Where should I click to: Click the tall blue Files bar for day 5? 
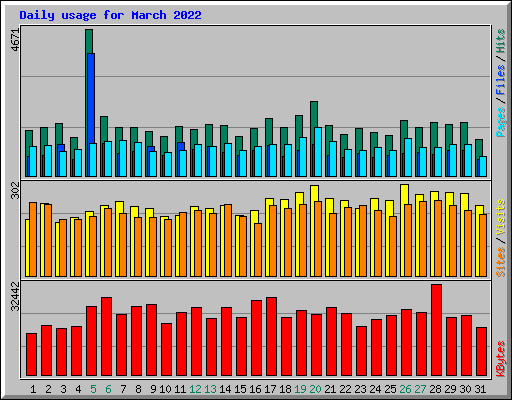click(x=91, y=98)
